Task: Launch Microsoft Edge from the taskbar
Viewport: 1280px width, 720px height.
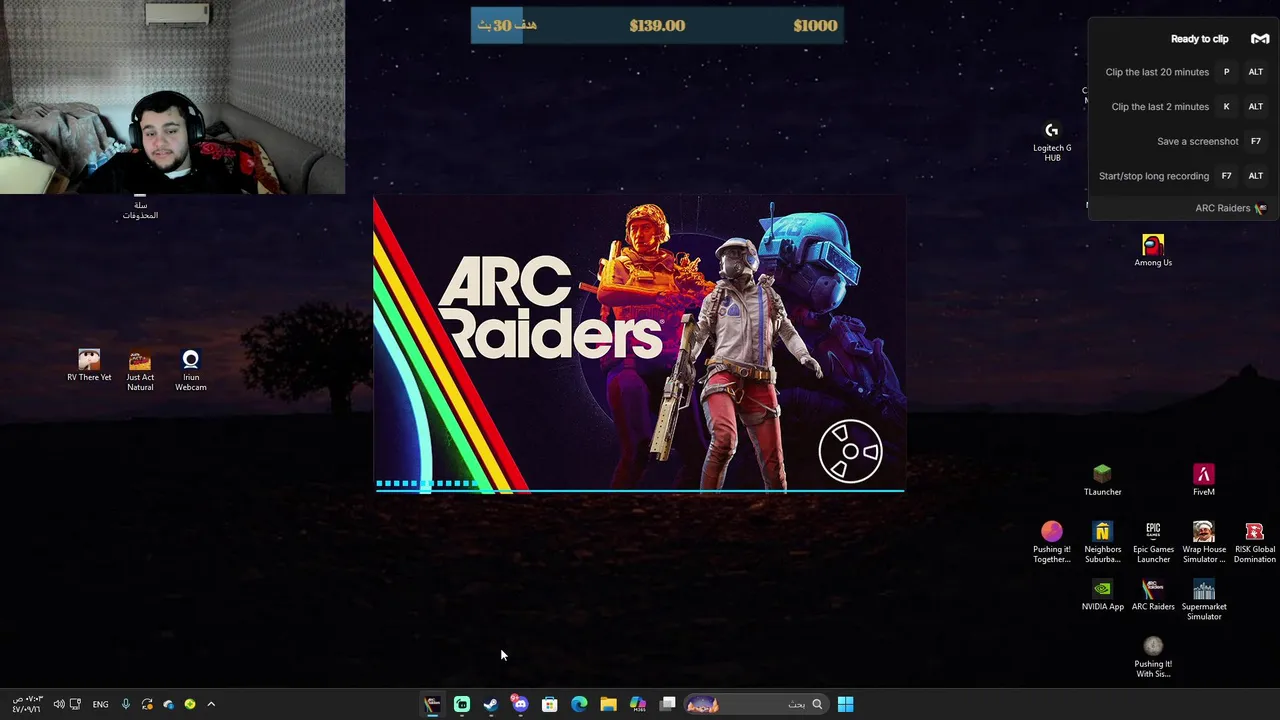Action: coord(579,704)
